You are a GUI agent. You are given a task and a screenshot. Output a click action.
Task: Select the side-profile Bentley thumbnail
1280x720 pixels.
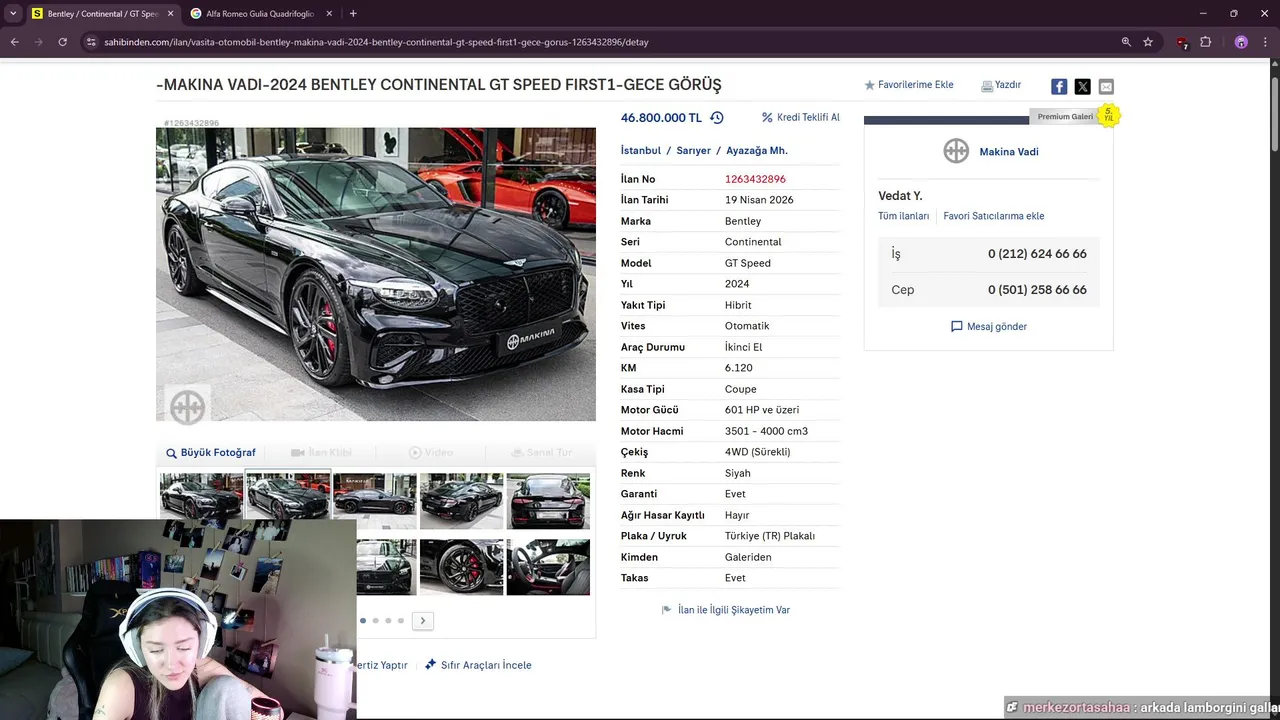click(x=375, y=501)
